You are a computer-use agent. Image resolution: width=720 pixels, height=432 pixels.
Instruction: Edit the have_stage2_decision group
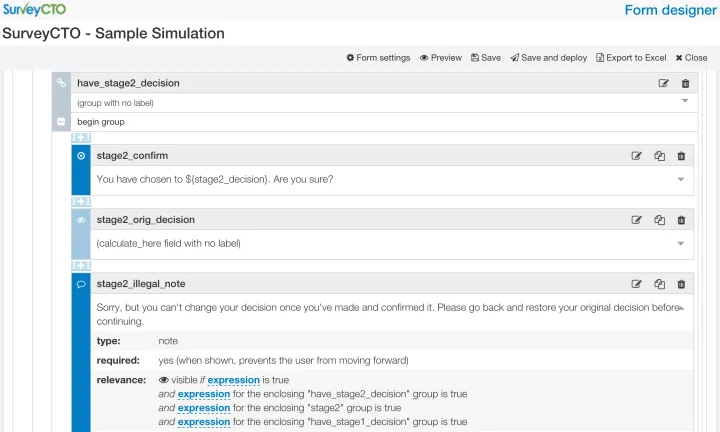664,84
